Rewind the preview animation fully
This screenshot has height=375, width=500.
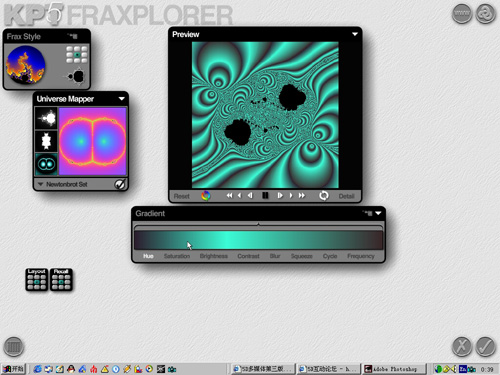tap(229, 196)
